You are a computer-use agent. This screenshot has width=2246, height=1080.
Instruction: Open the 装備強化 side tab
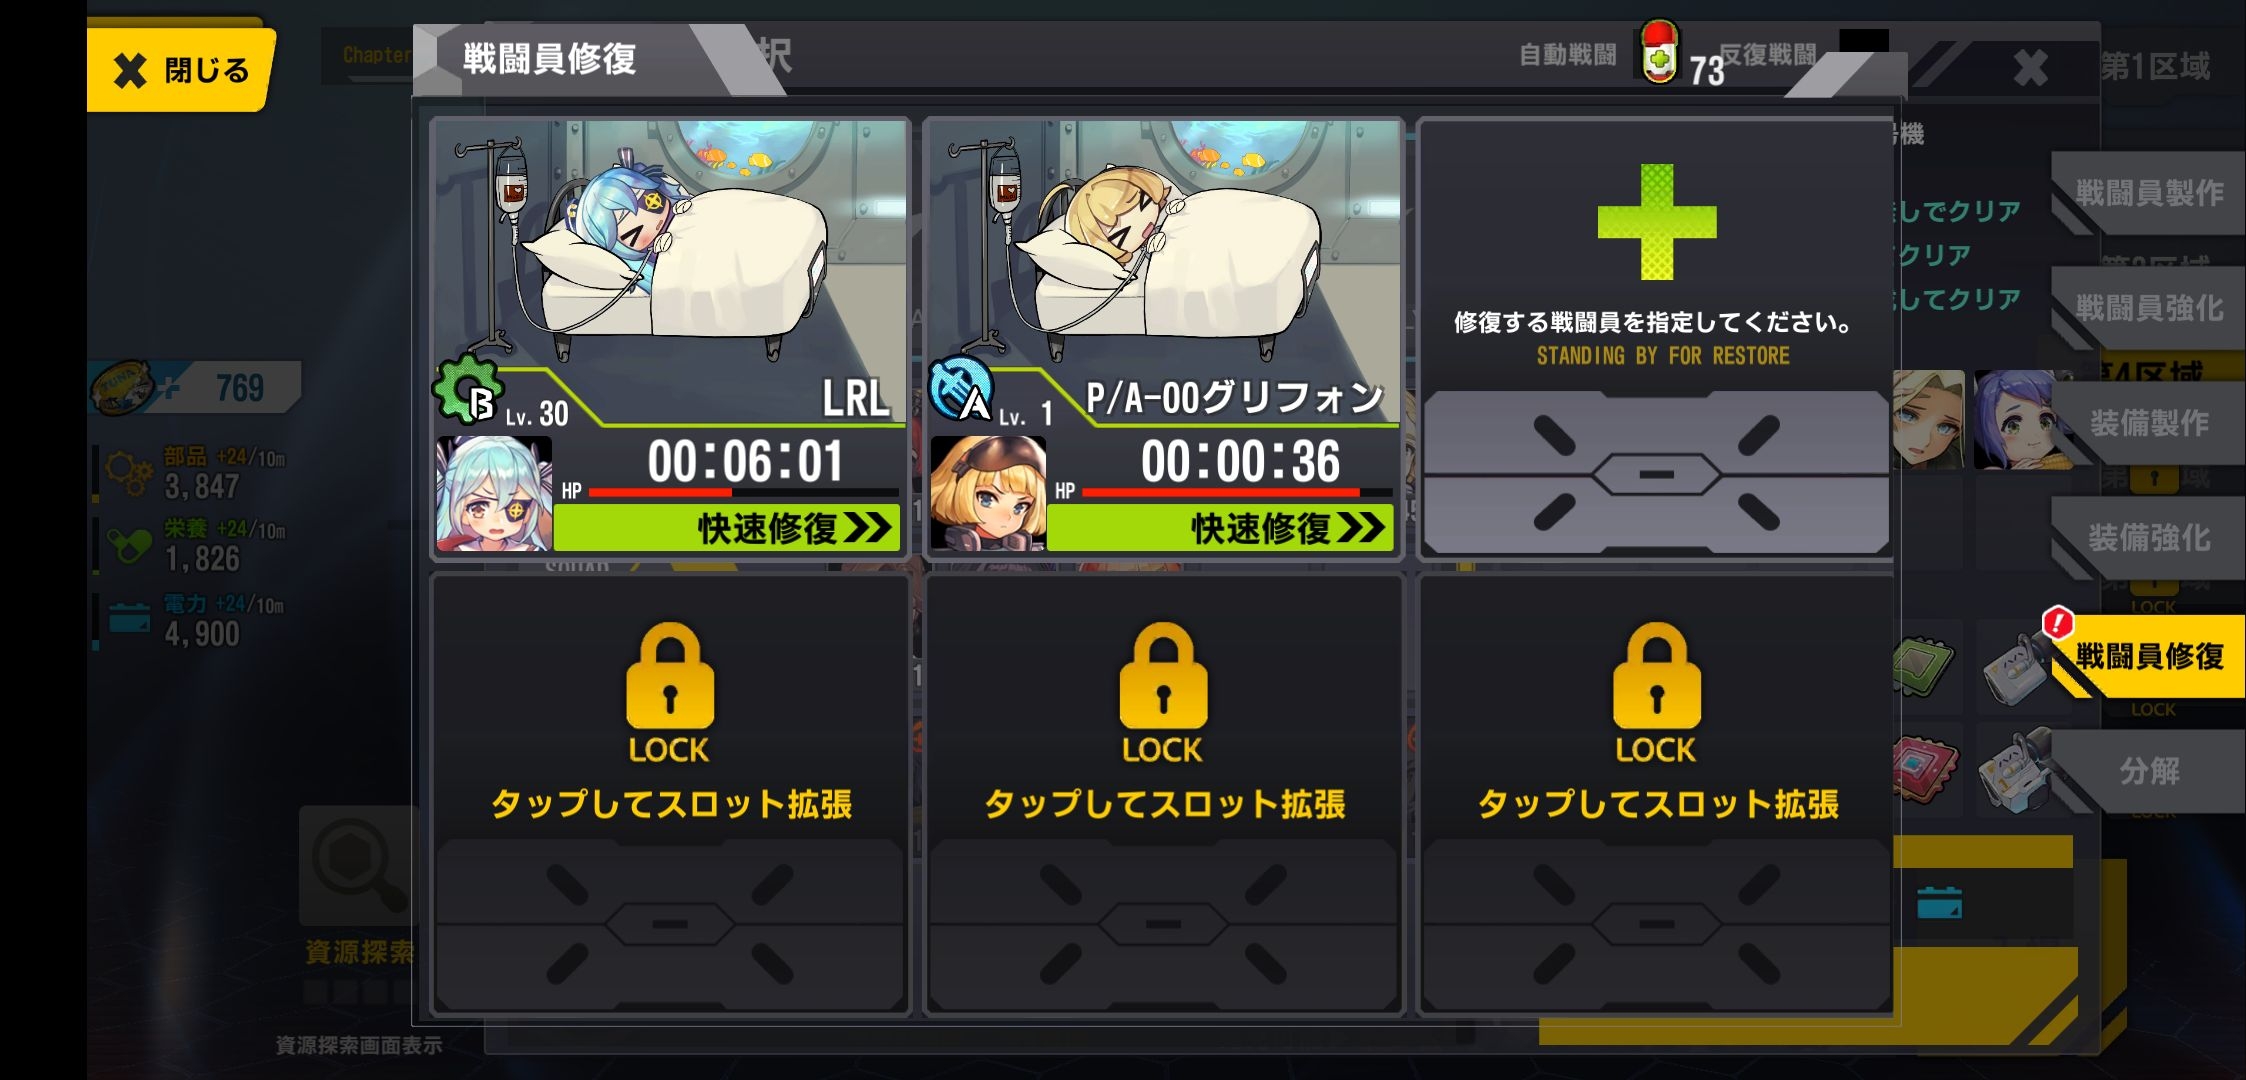point(2148,538)
